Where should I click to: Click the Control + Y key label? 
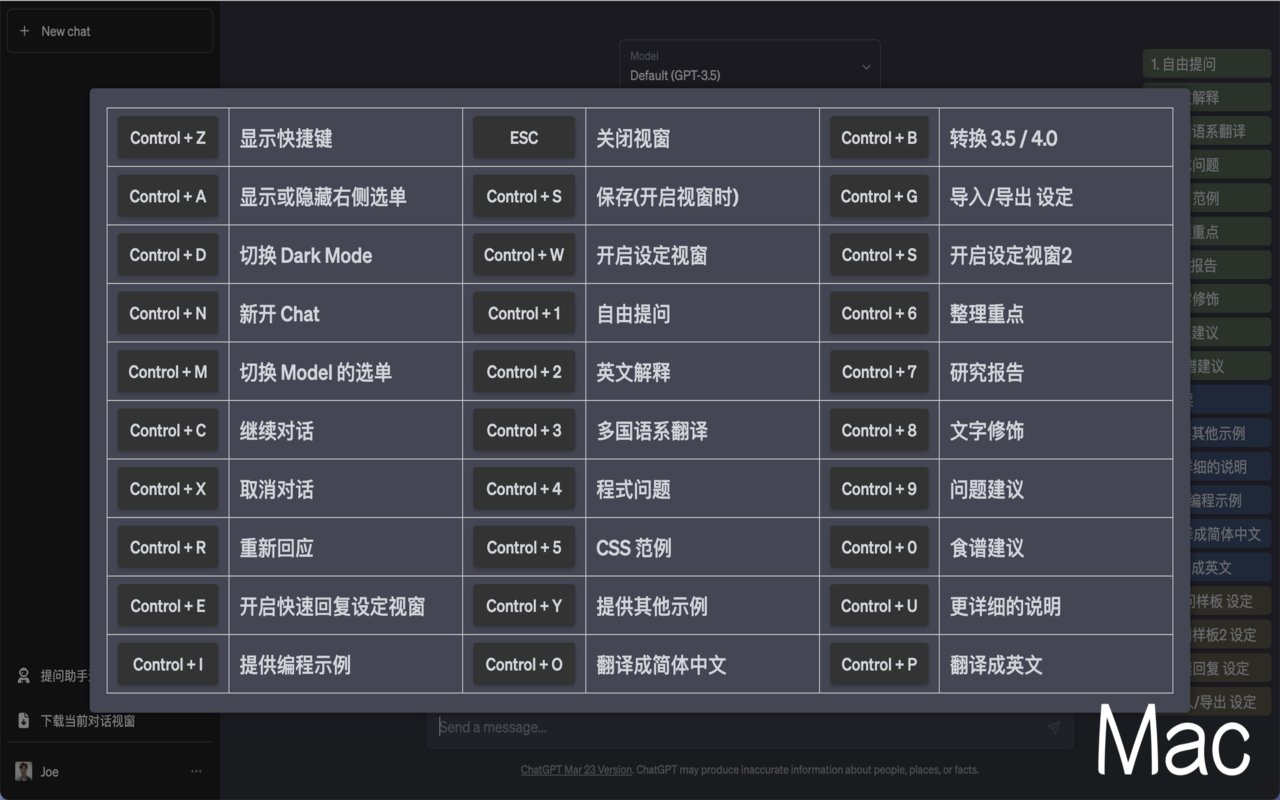tap(524, 606)
